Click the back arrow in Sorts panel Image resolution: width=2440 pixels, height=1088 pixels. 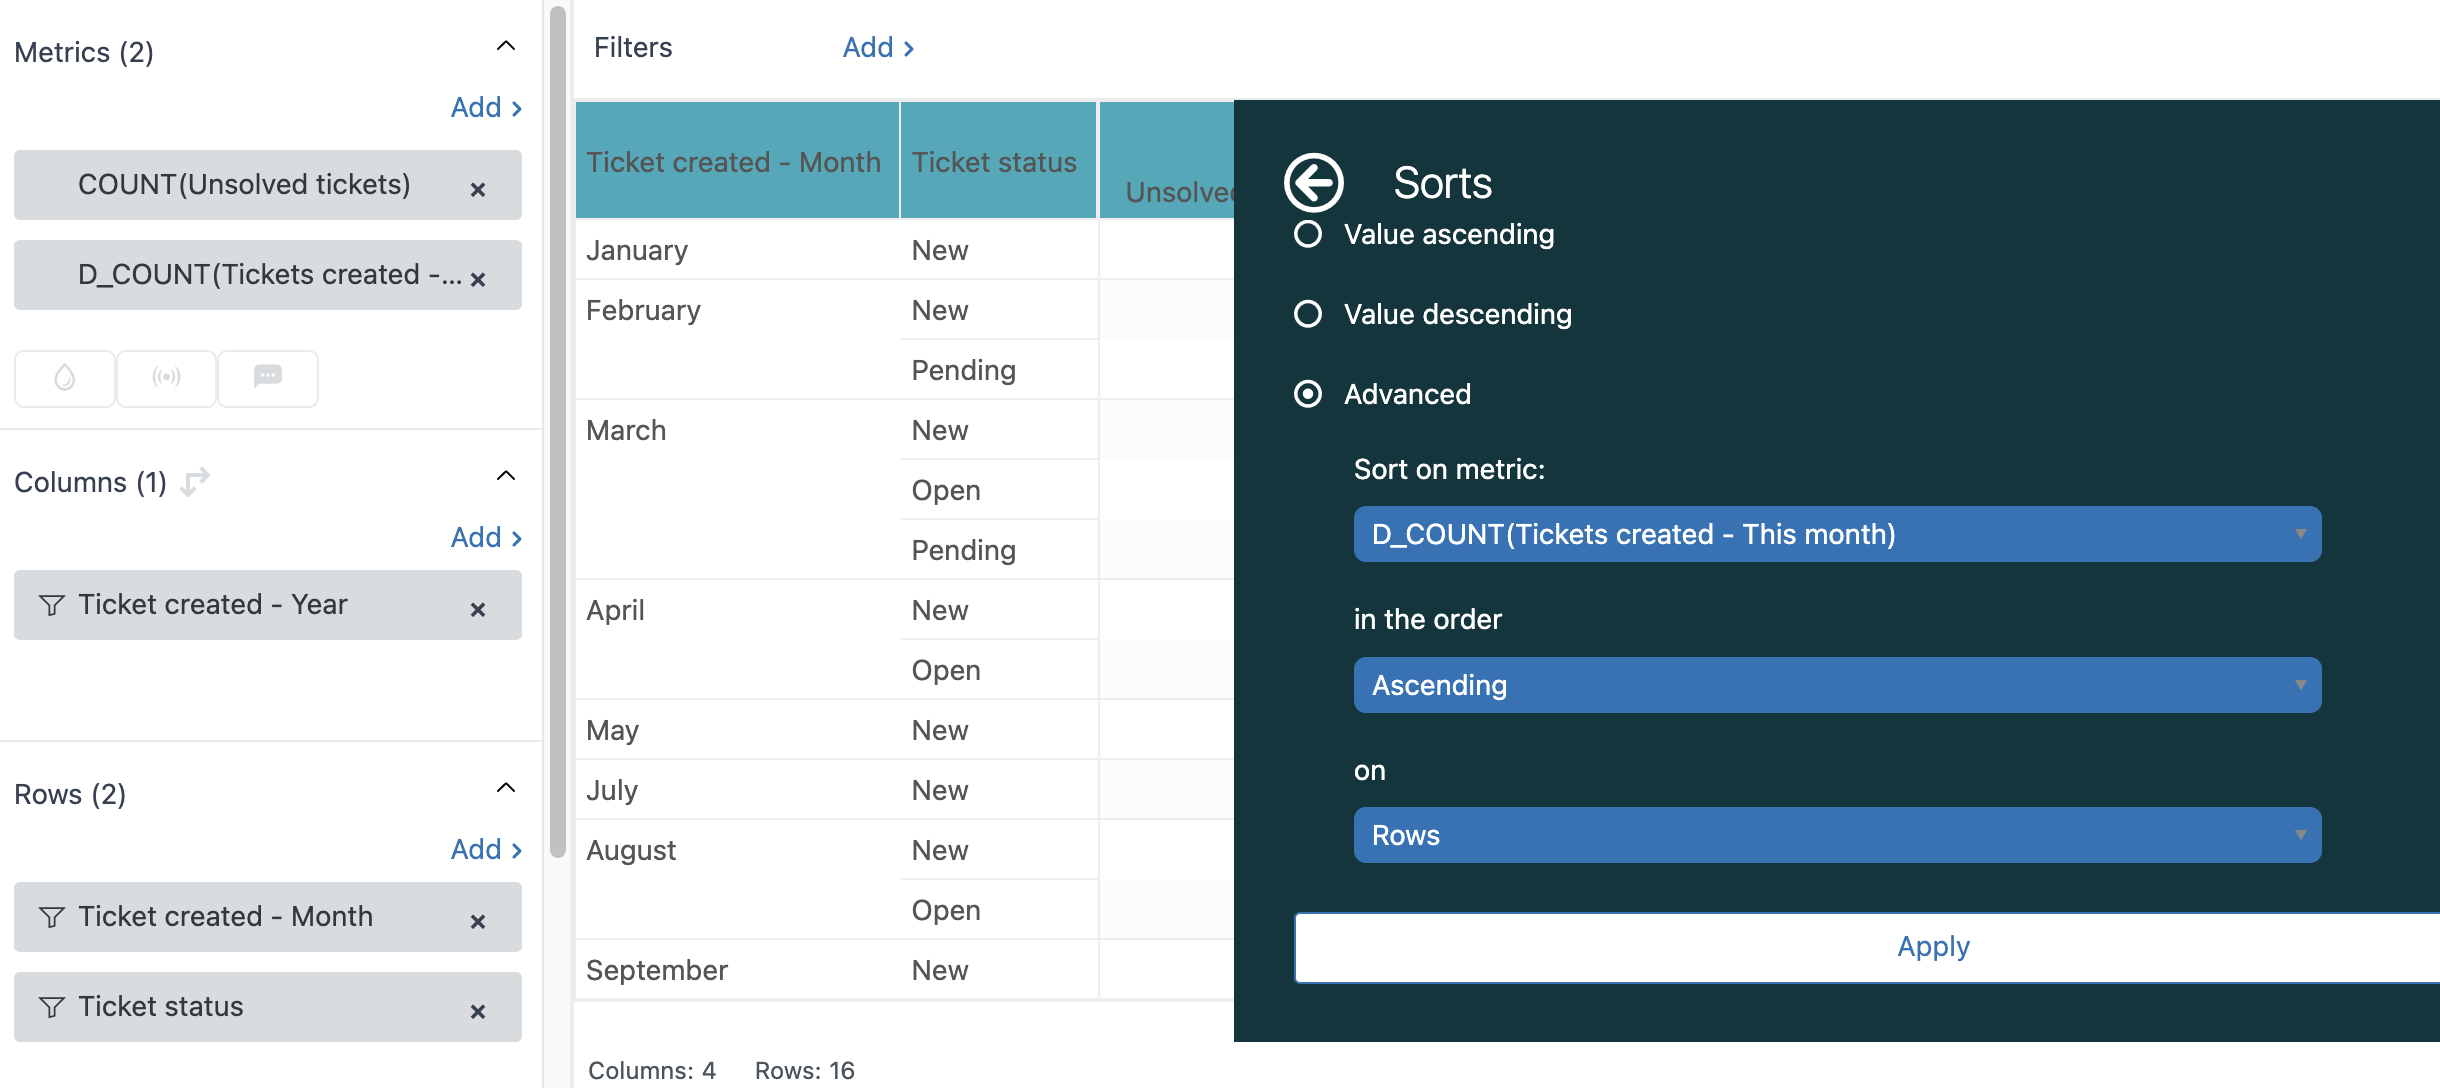click(x=1313, y=183)
